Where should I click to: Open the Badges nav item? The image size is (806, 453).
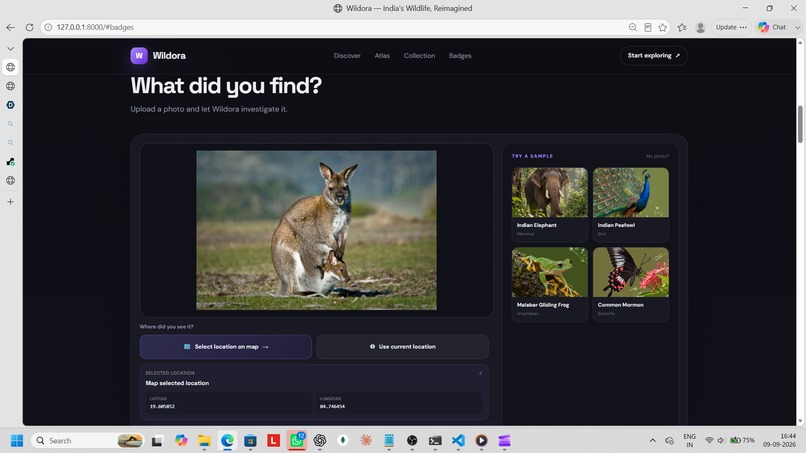point(460,56)
